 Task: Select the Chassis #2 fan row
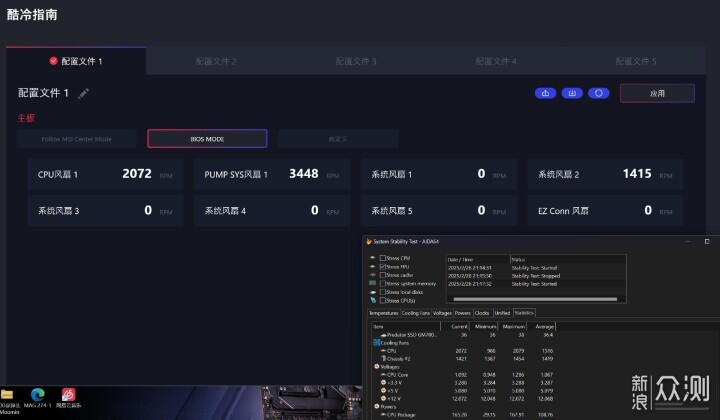coord(464,358)
